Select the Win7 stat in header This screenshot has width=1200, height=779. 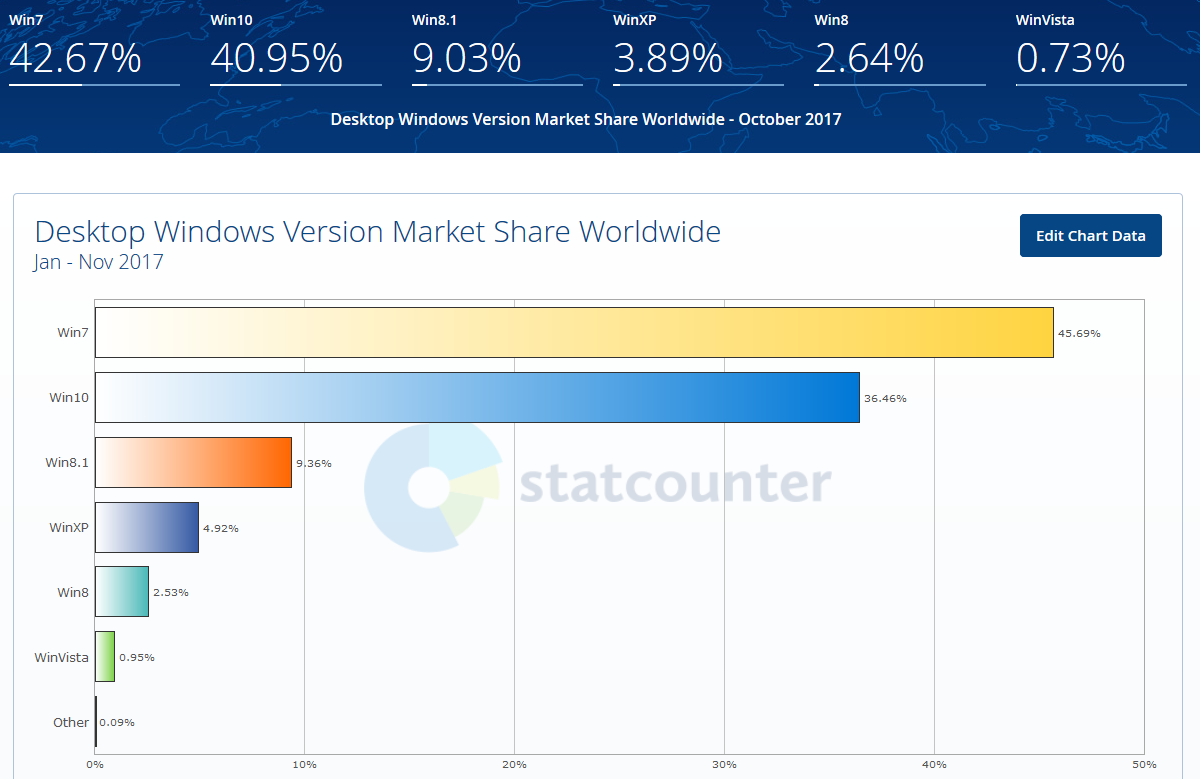point(76,58)
